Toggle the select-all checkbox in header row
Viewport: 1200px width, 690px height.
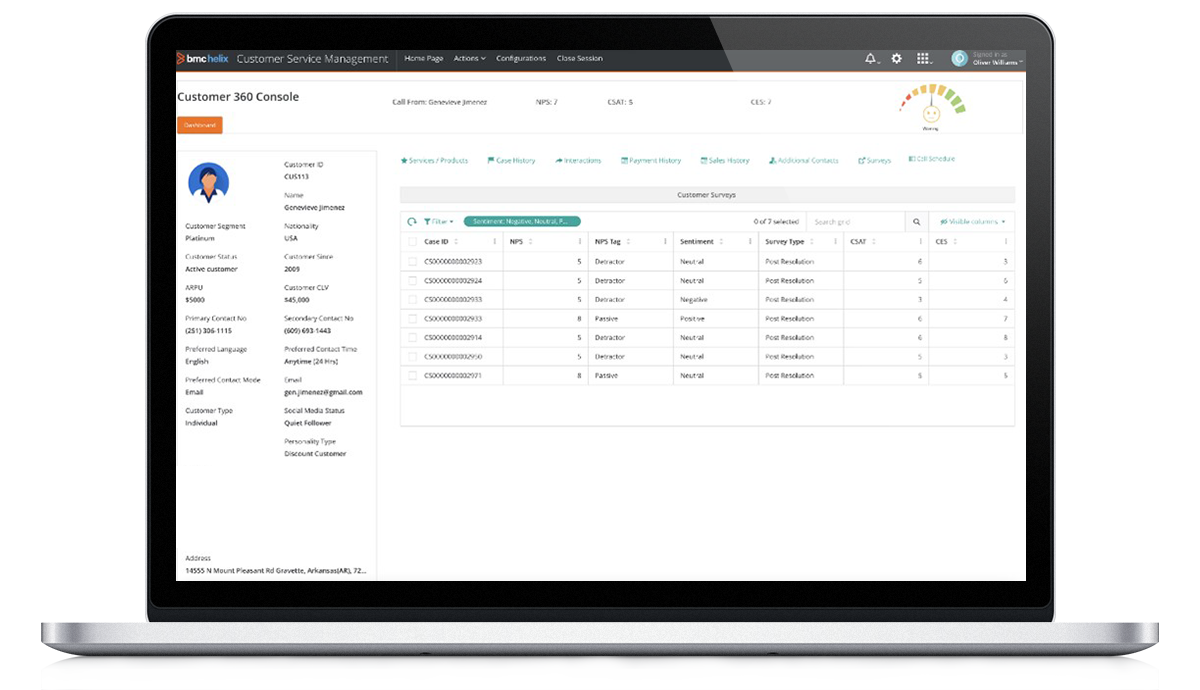[412, 242]
